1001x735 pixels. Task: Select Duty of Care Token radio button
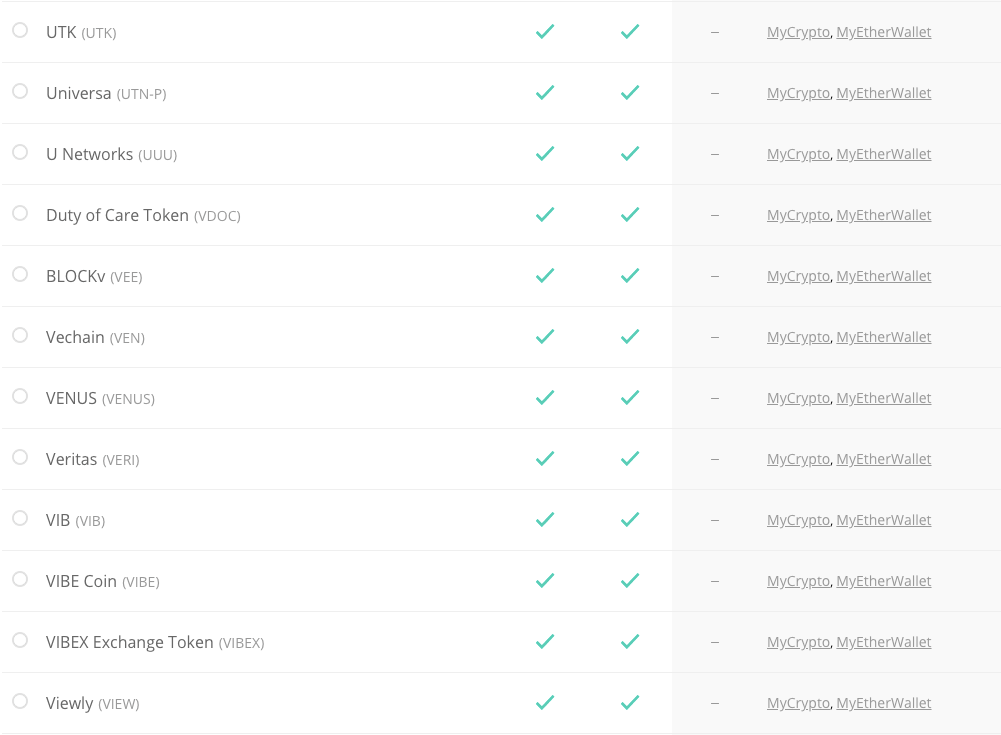click(20, 213)
